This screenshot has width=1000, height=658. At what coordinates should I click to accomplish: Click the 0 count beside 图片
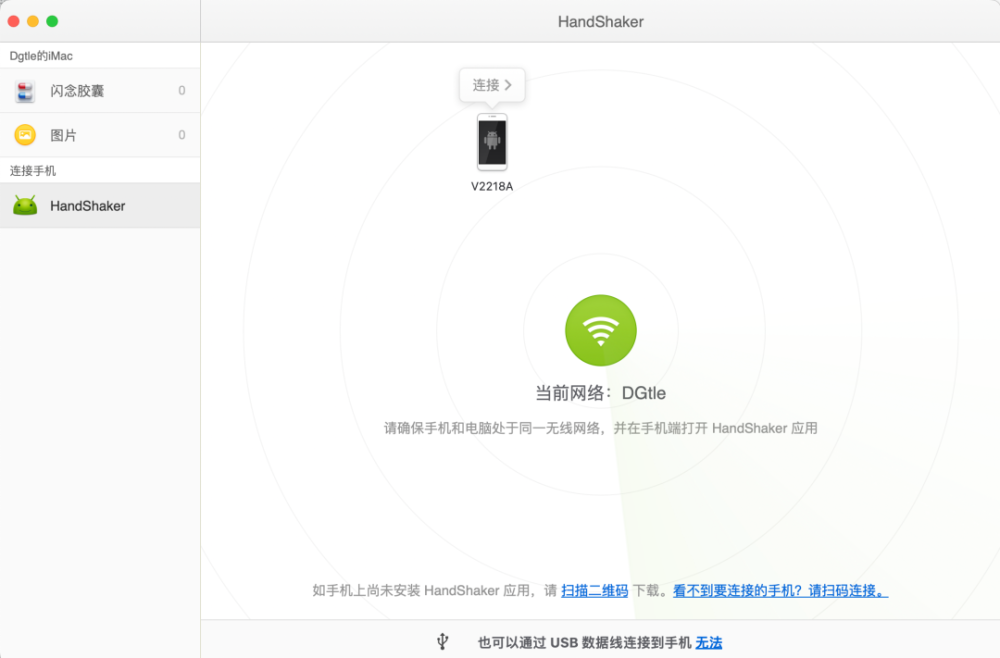click(x=182, y=135)
